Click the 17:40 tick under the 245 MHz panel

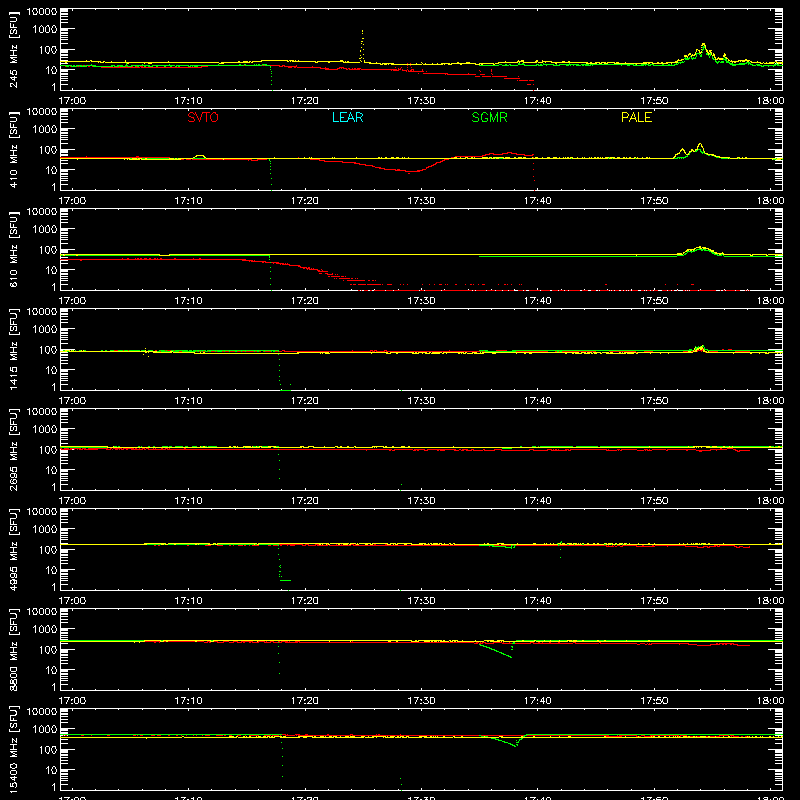(x=538, y=101)
